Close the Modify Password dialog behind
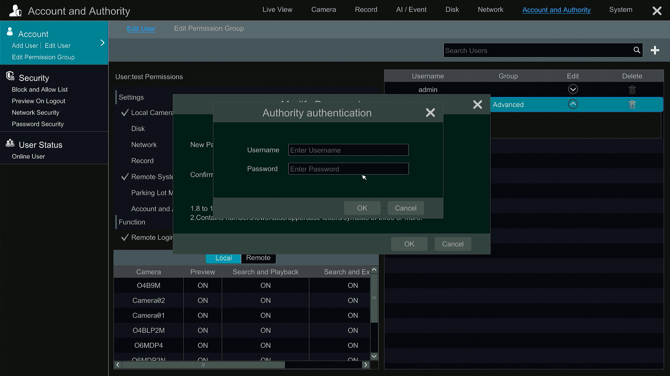The image size is (670, 376). coord(477,105)
